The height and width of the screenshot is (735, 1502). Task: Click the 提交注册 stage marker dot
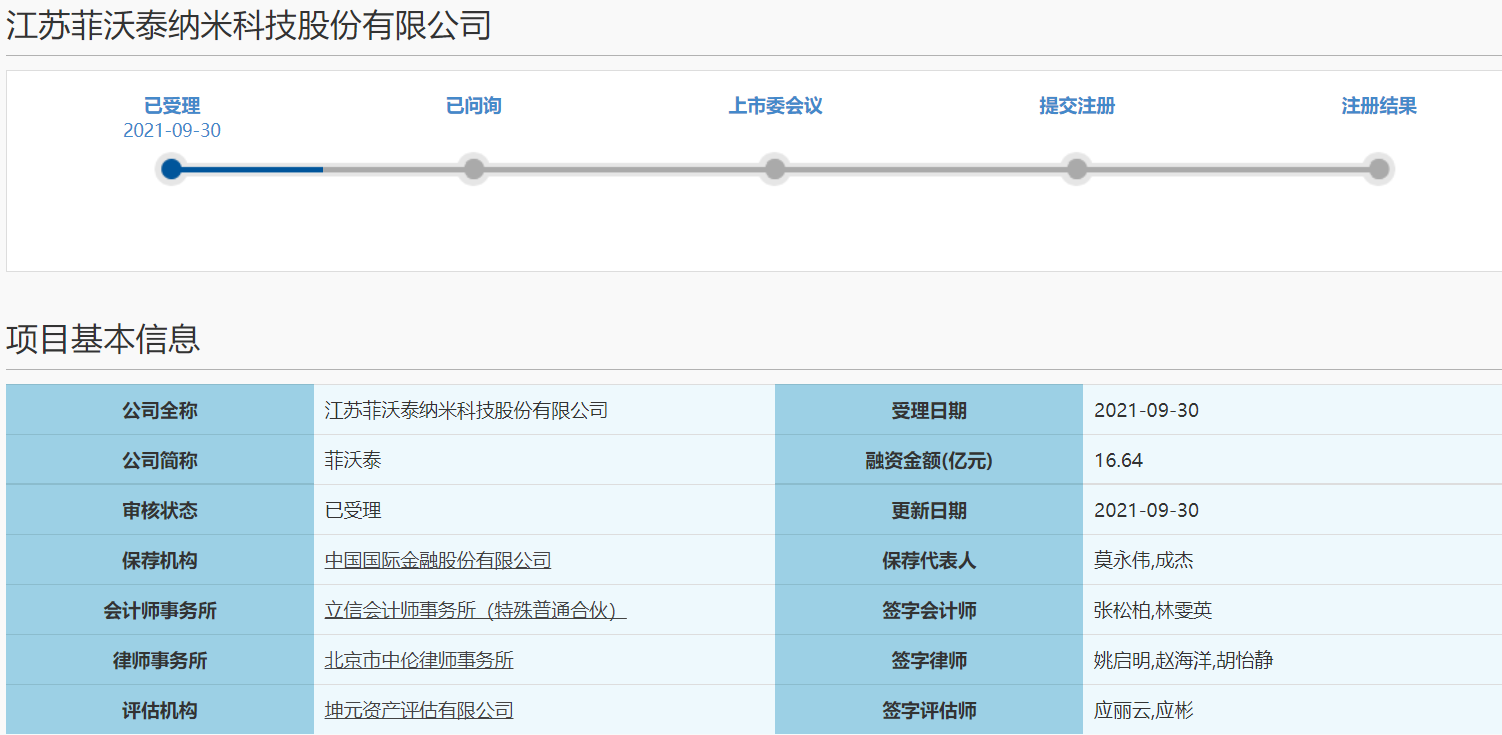point(1077,169)
